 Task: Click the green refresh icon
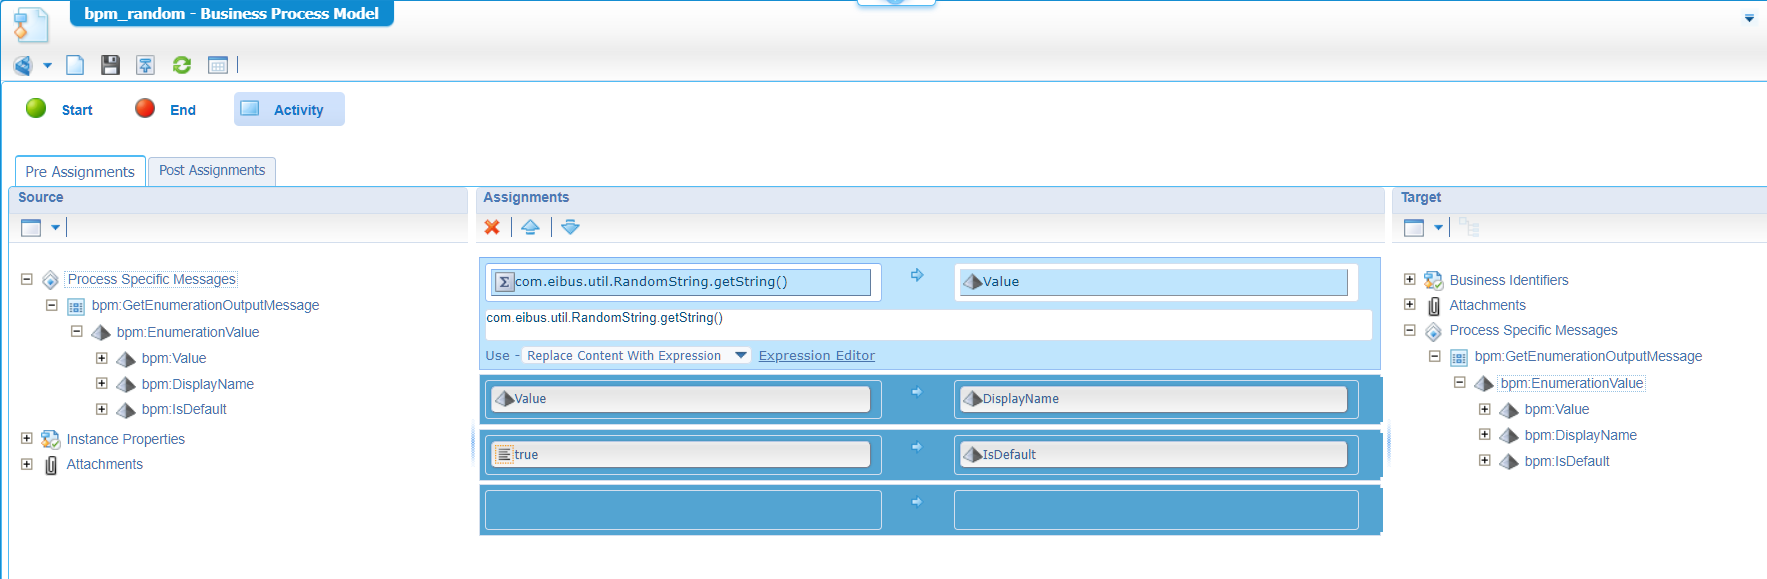point(182,65)
